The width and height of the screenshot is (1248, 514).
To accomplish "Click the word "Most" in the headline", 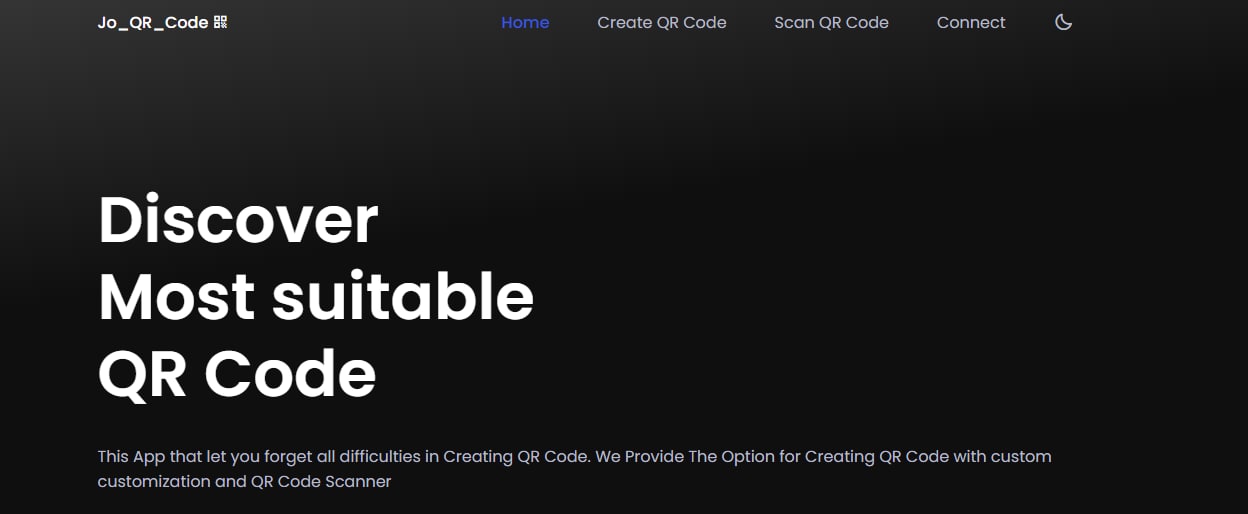I will click(176, 297).
